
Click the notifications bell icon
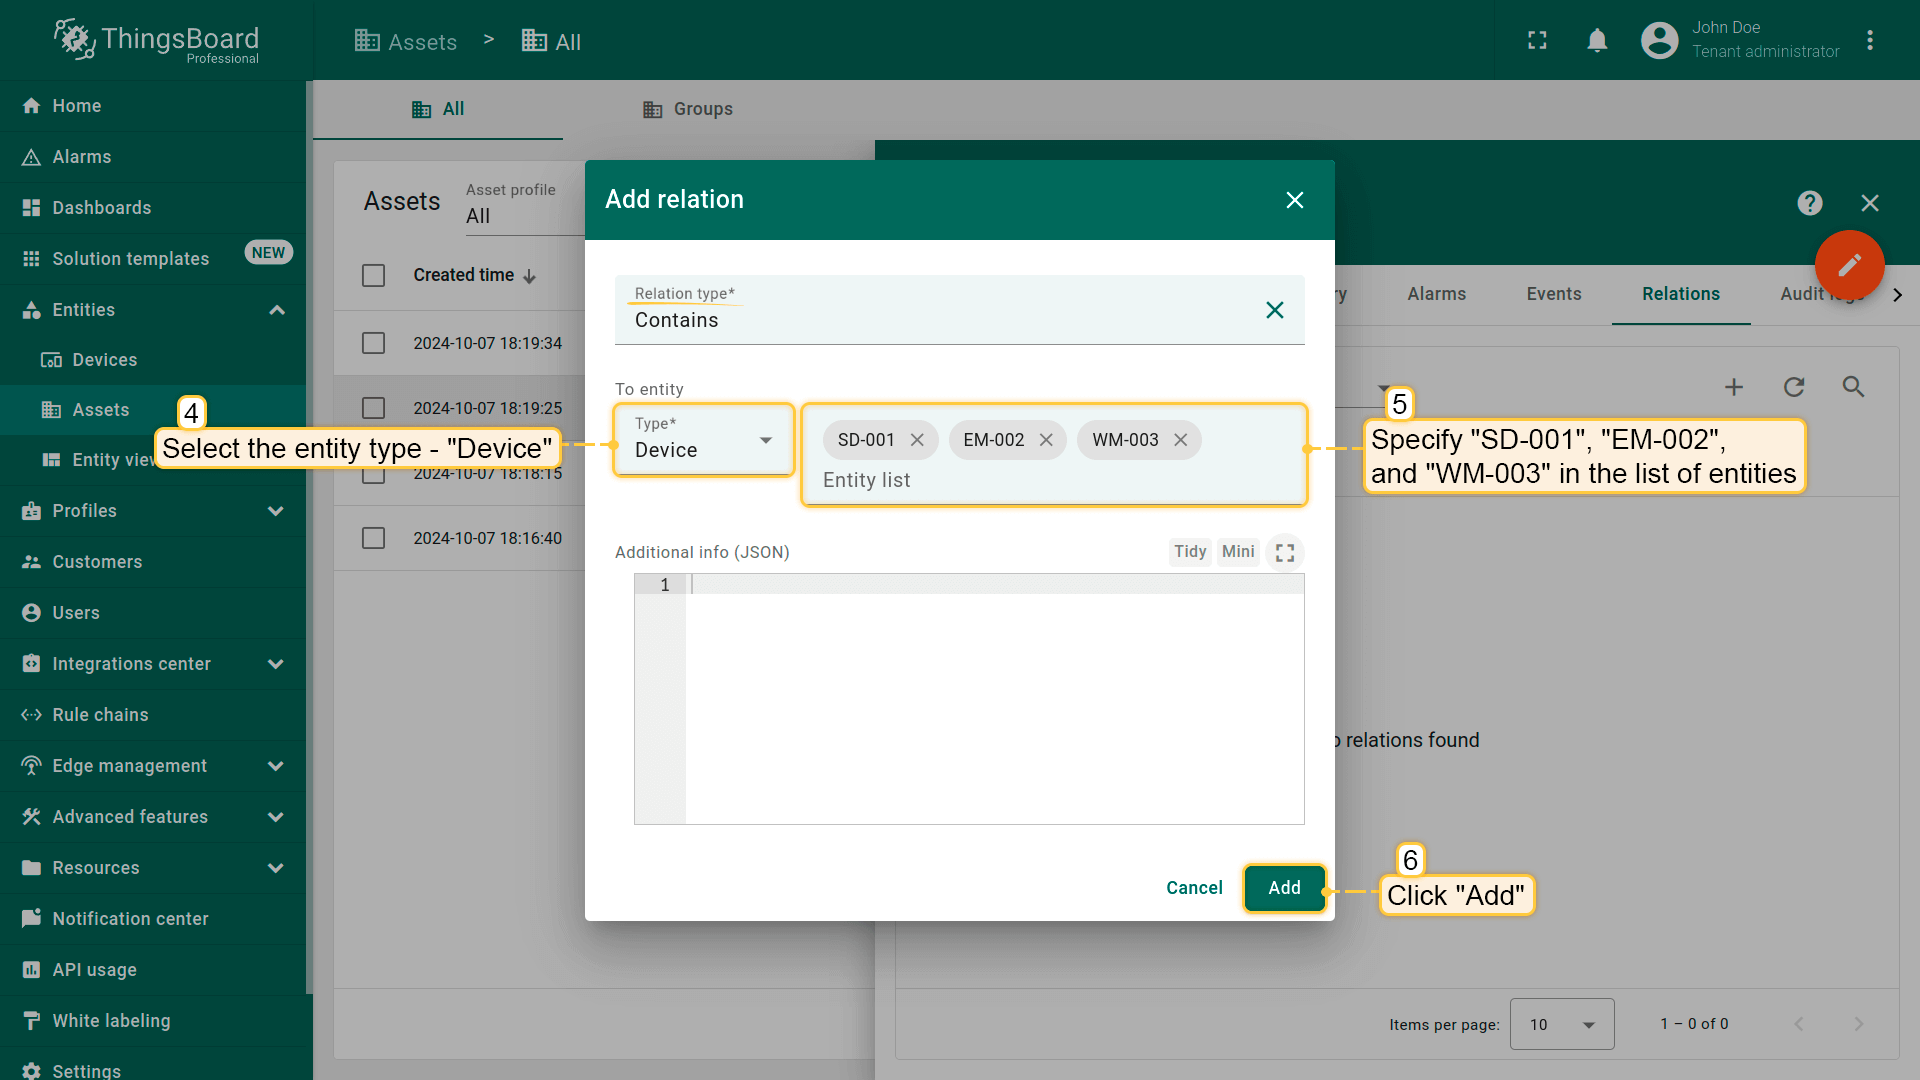[x=1597, y=40]
